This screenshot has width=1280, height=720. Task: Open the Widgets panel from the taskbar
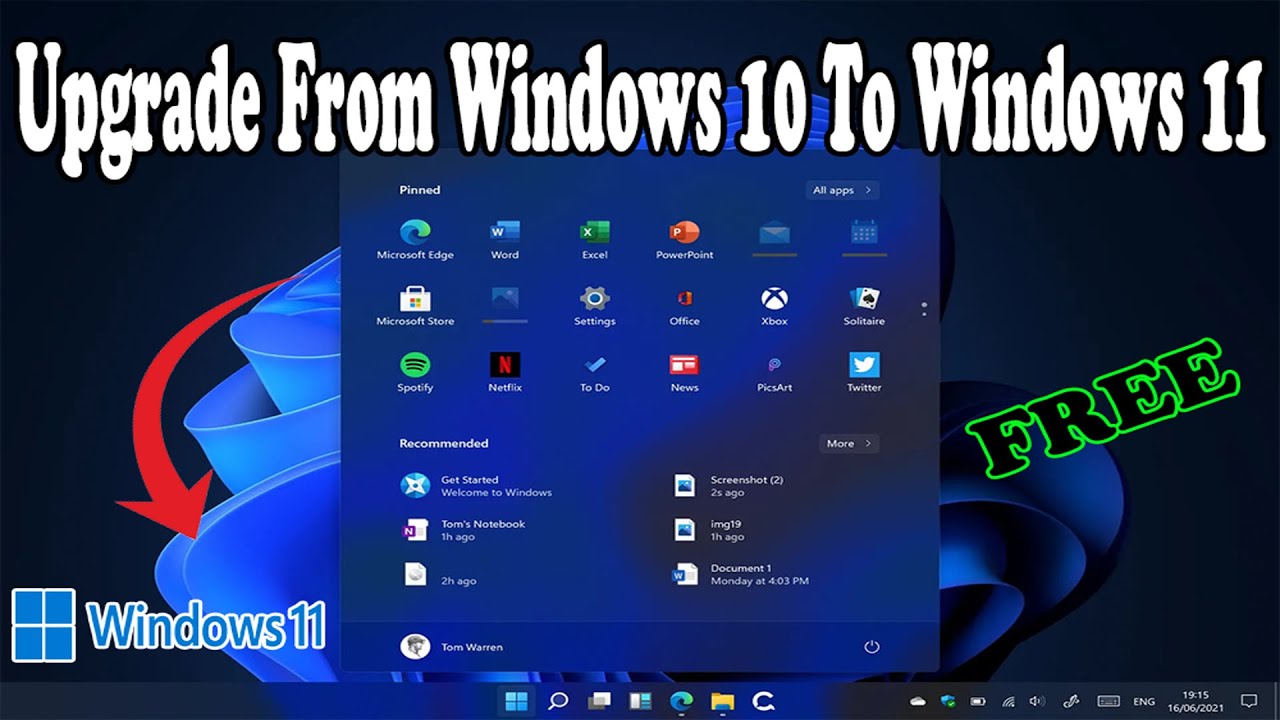(640, 701)
